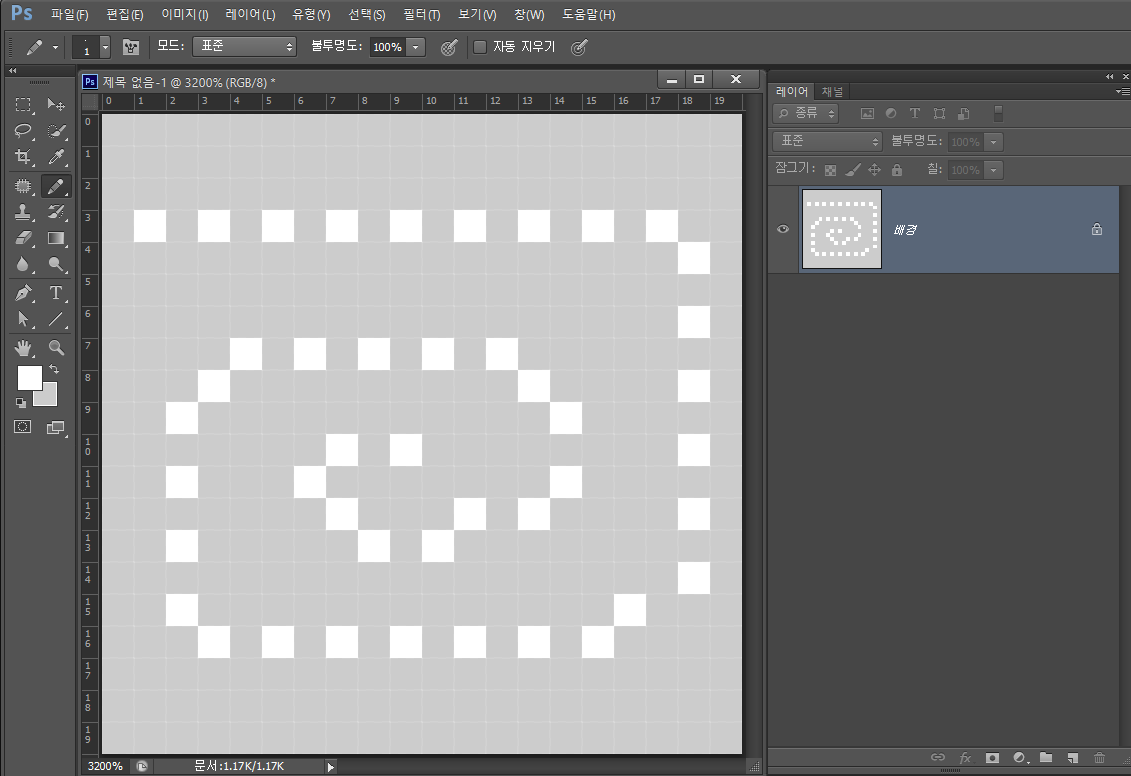Hide the 배경 layer with eye icon
Image resolution: width=1131 pixels, height=776 pixels.
tap(783, 229)
